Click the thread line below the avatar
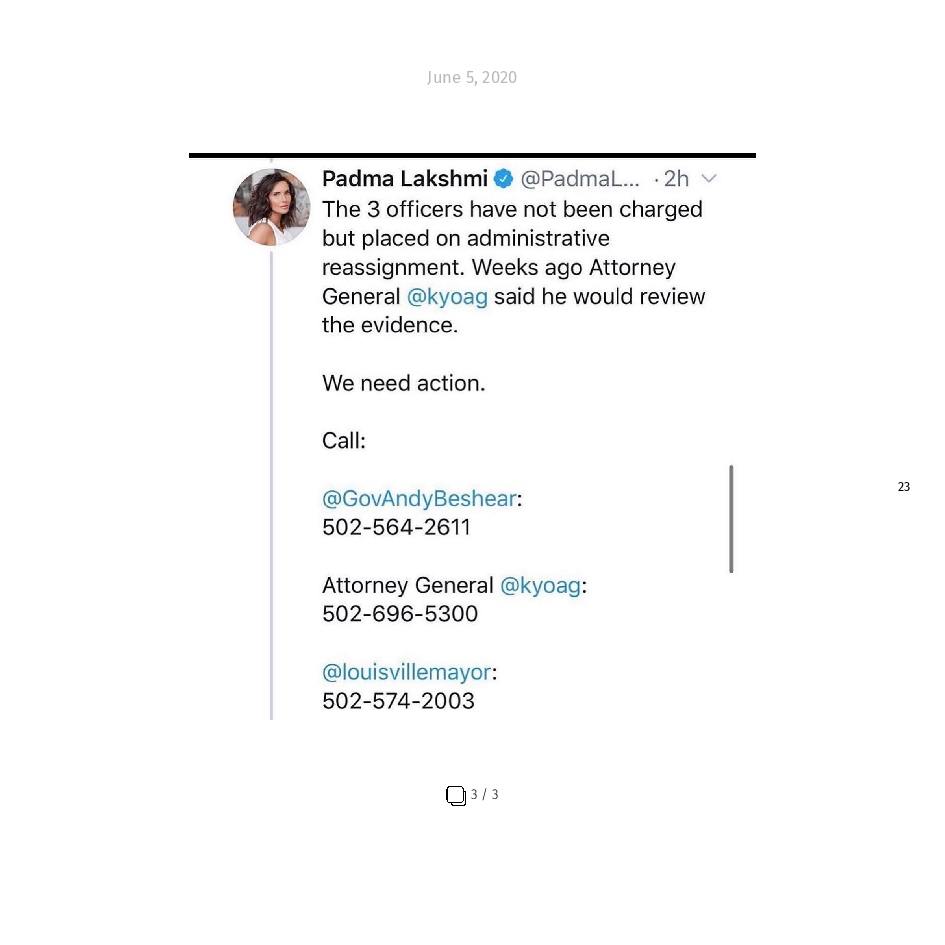 [271, 486]
